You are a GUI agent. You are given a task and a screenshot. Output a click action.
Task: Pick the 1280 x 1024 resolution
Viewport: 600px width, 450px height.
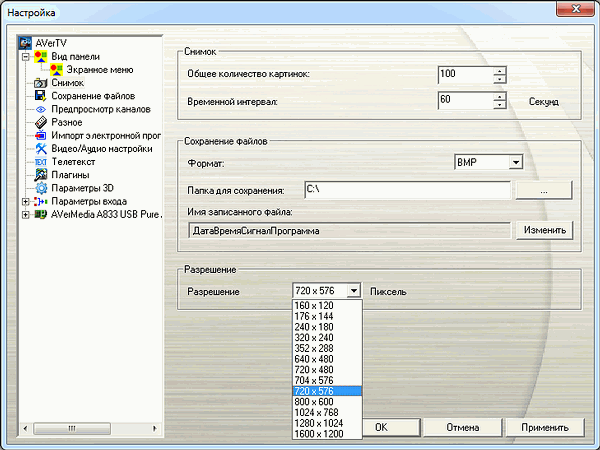coord(327,423)
